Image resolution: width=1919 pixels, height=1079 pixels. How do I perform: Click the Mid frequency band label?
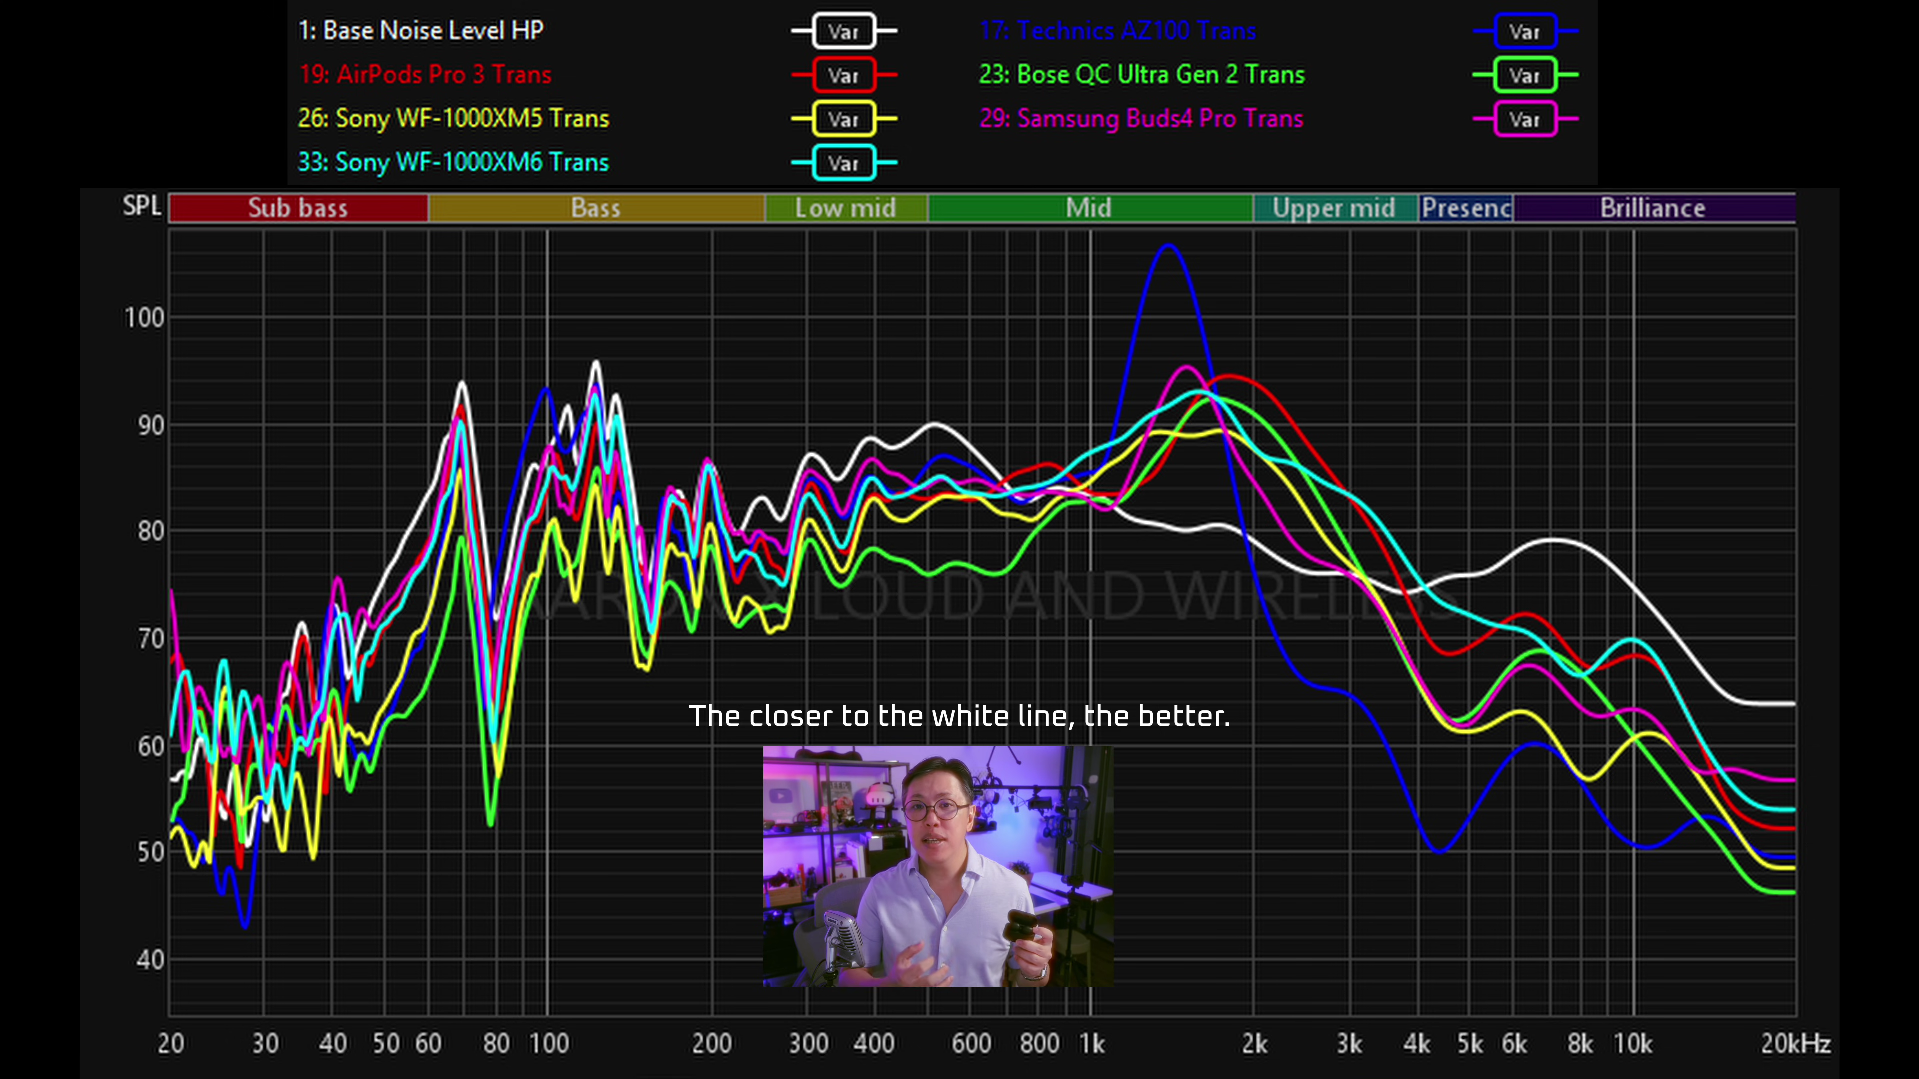click(x=1089, y=208)
